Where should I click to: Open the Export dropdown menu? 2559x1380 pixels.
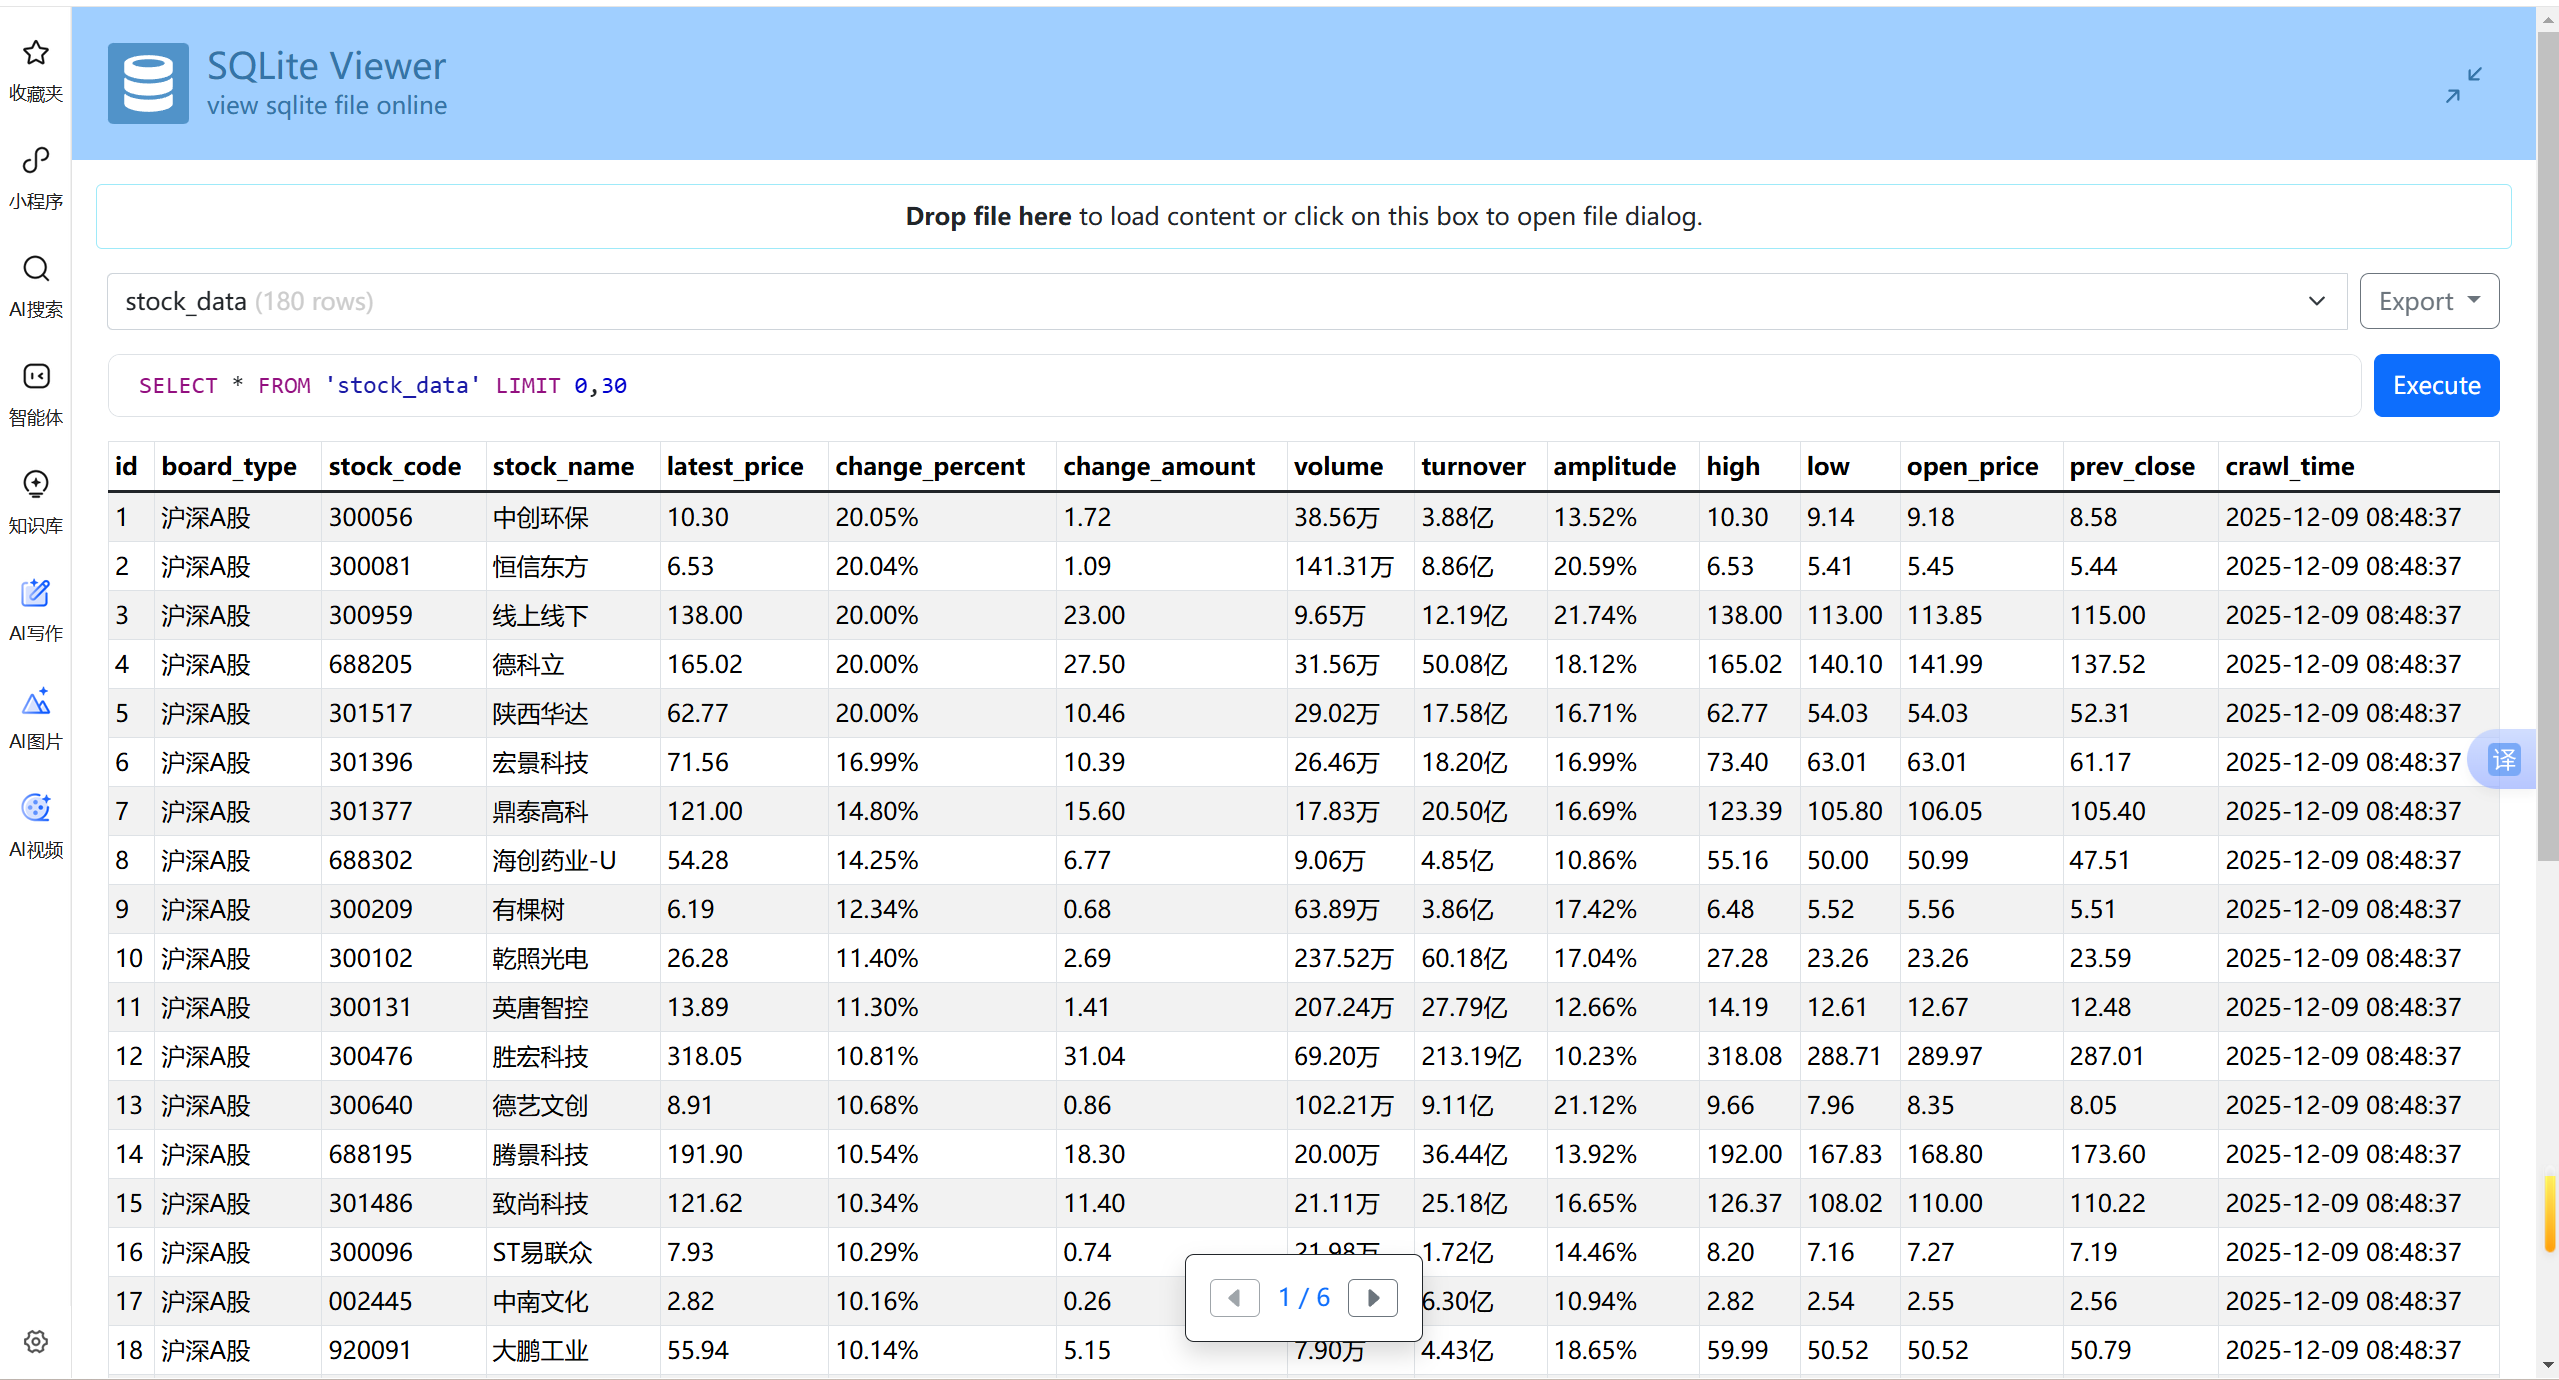pyautogui.click(x=2428, y=301)
